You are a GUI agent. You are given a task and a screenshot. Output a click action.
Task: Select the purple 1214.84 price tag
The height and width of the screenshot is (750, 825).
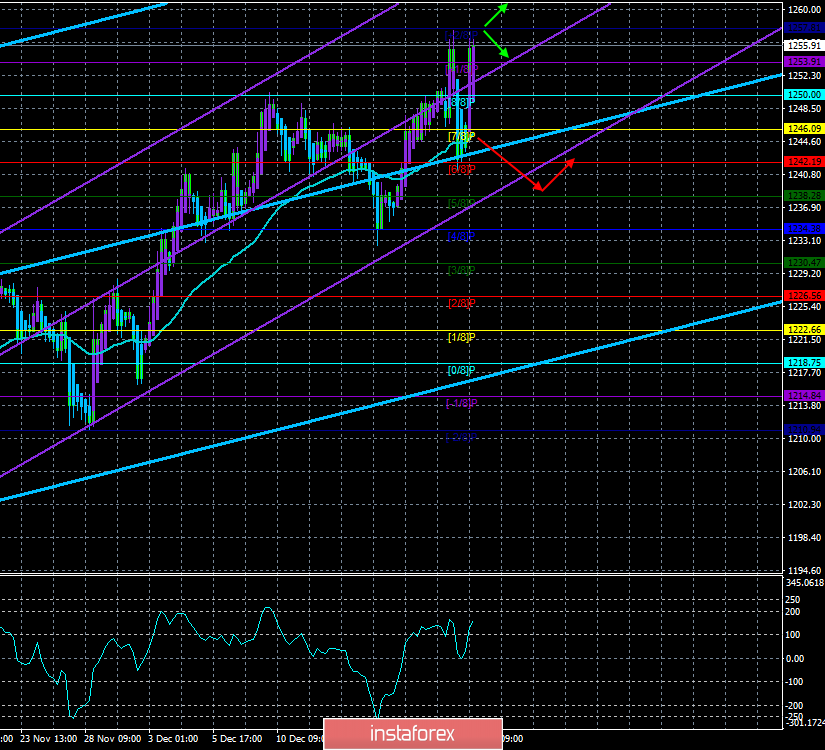[804, 395]
